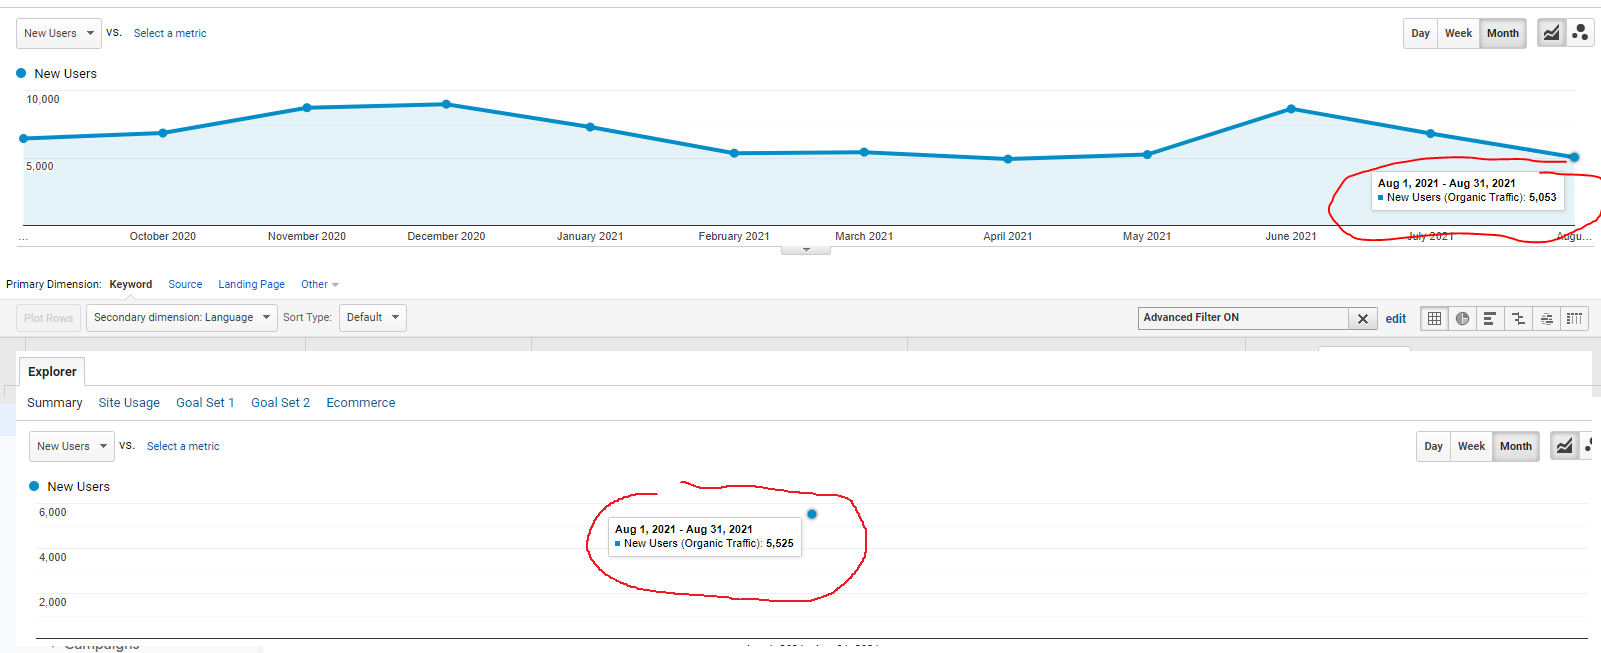Select line chart icon in lower chart

(x=1564, y=446)
